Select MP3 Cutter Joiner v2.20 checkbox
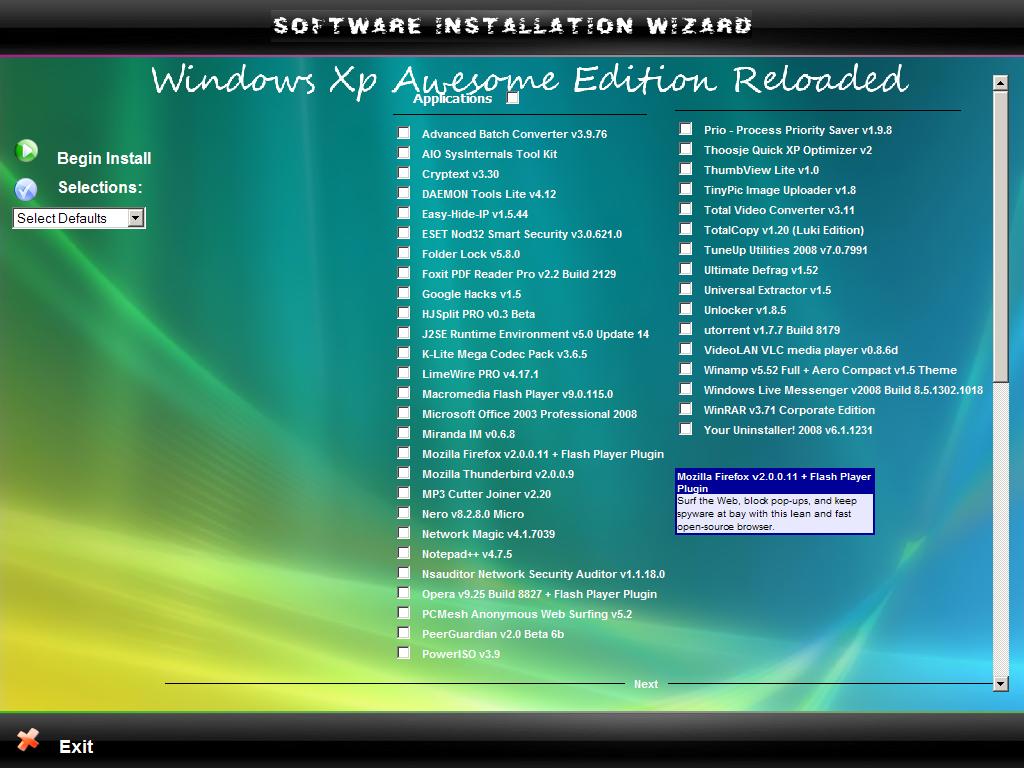The width and height of the screenshot is (1024, 768). point(404,493)
